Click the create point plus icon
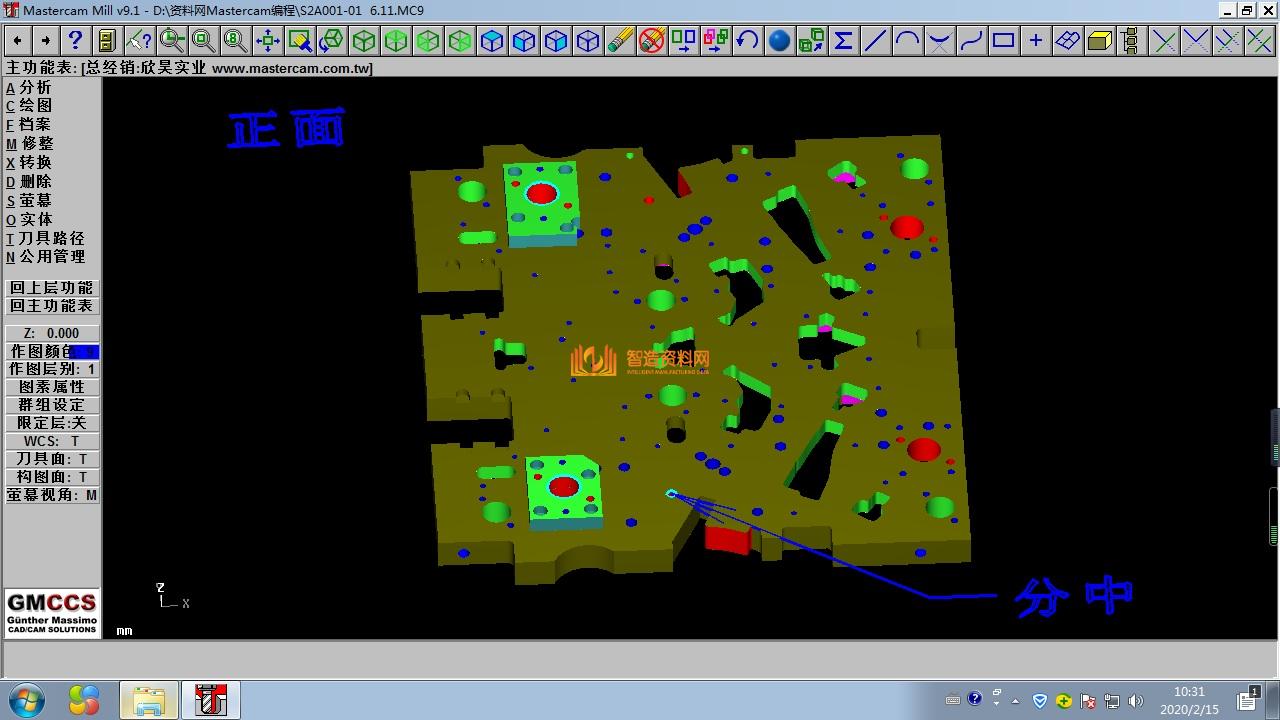This screenshot has width=1280, height=720. (x=1035, y=40)
